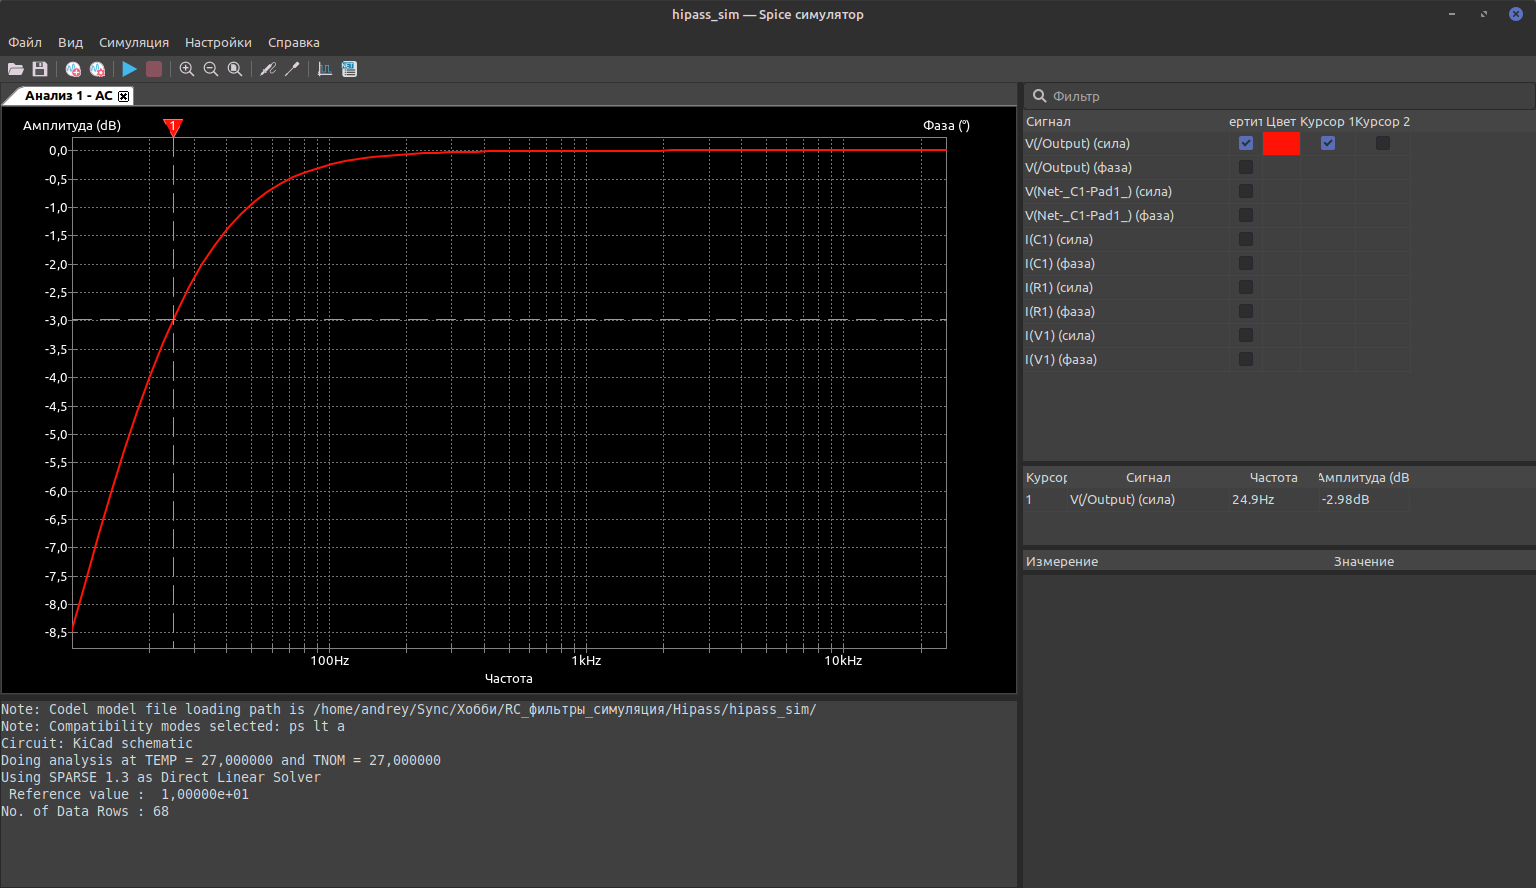
Task: Create a new analysis tab
Action: 73,69
